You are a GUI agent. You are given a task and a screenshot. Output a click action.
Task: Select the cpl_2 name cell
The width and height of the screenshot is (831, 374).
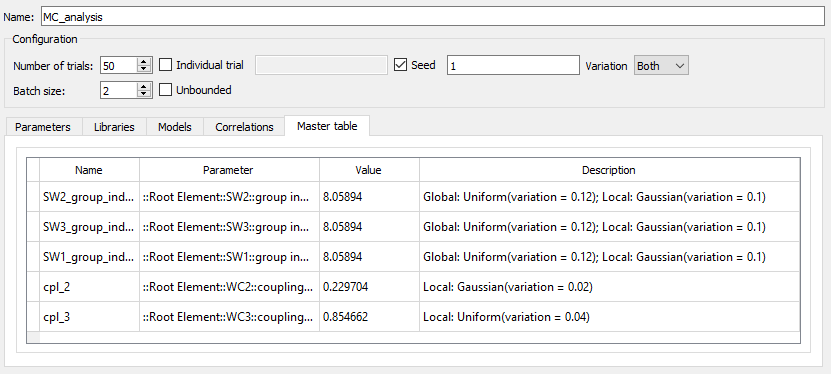click(x=89, y=287)
